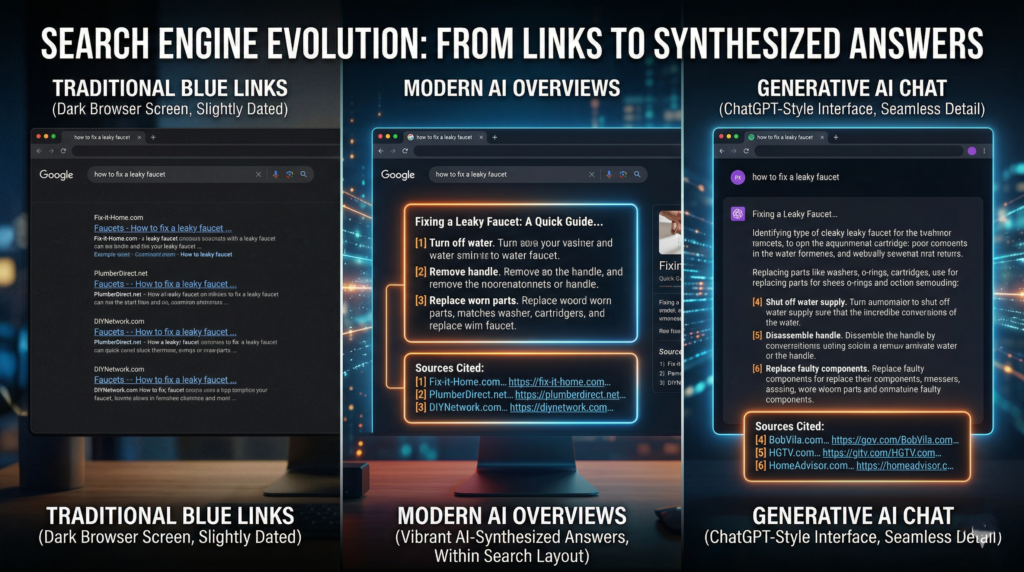Viewport: 1024px width, 572px height.
Task: Click the "[1] Turn off water" step
Action: click(513, 249)
